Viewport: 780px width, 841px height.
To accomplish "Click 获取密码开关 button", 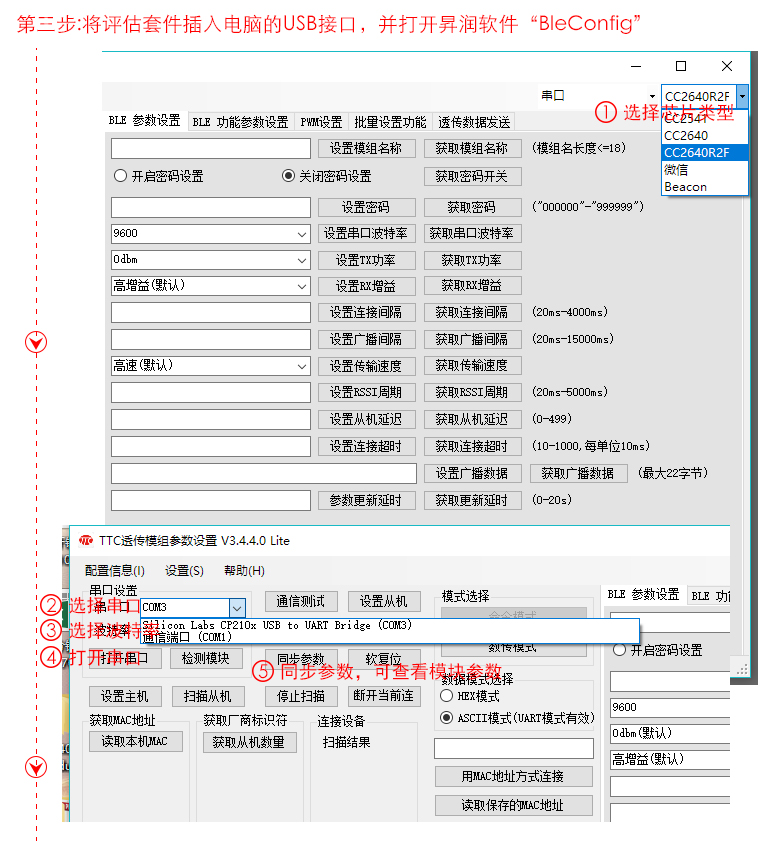I will (x=473, y=176).
